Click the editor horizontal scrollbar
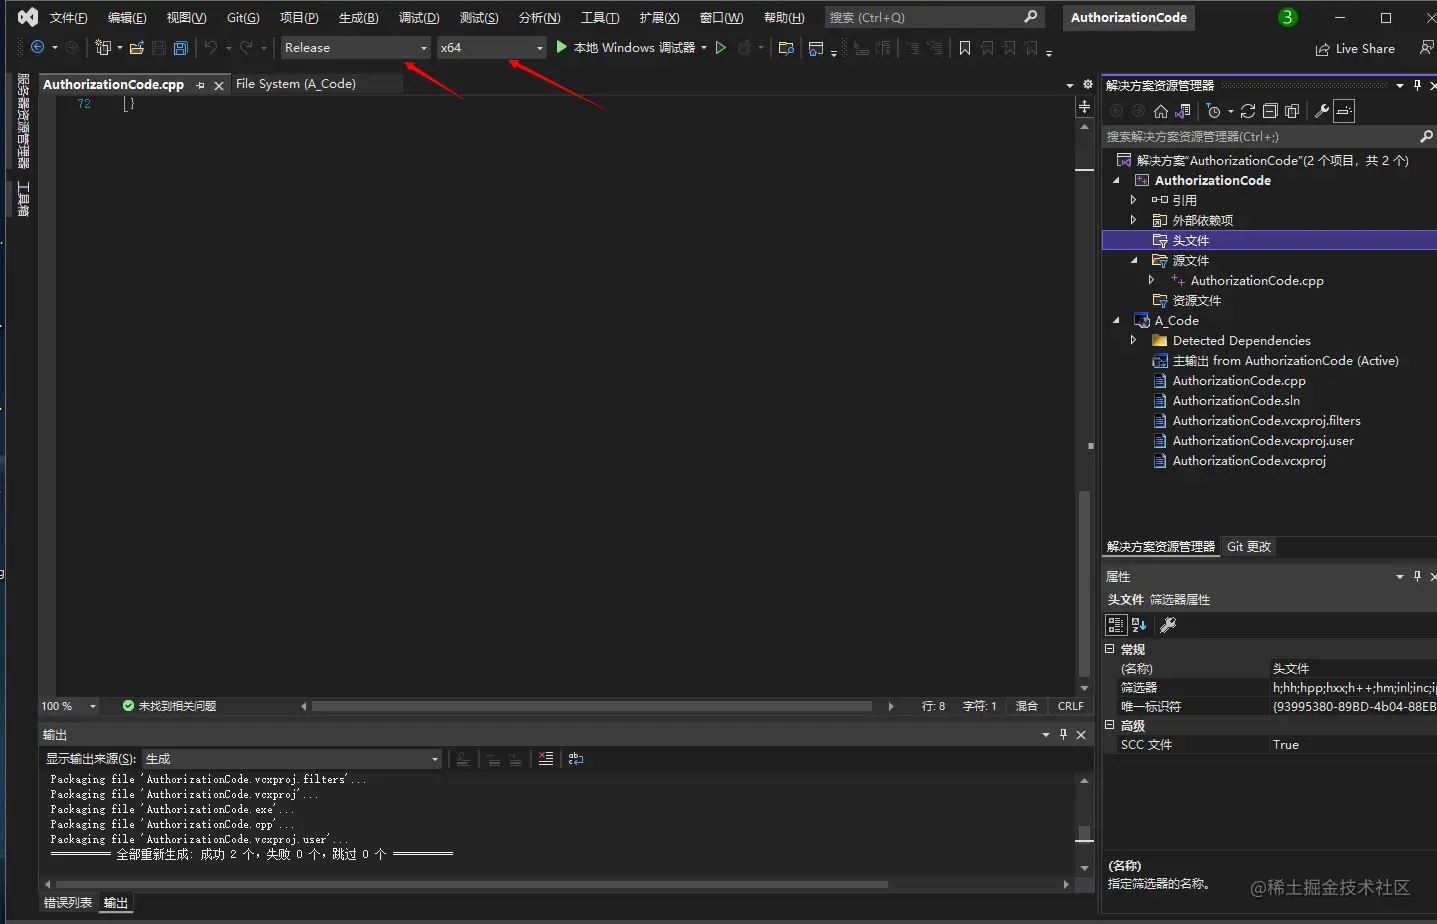Screen dimensions: 1437x924 592,706
